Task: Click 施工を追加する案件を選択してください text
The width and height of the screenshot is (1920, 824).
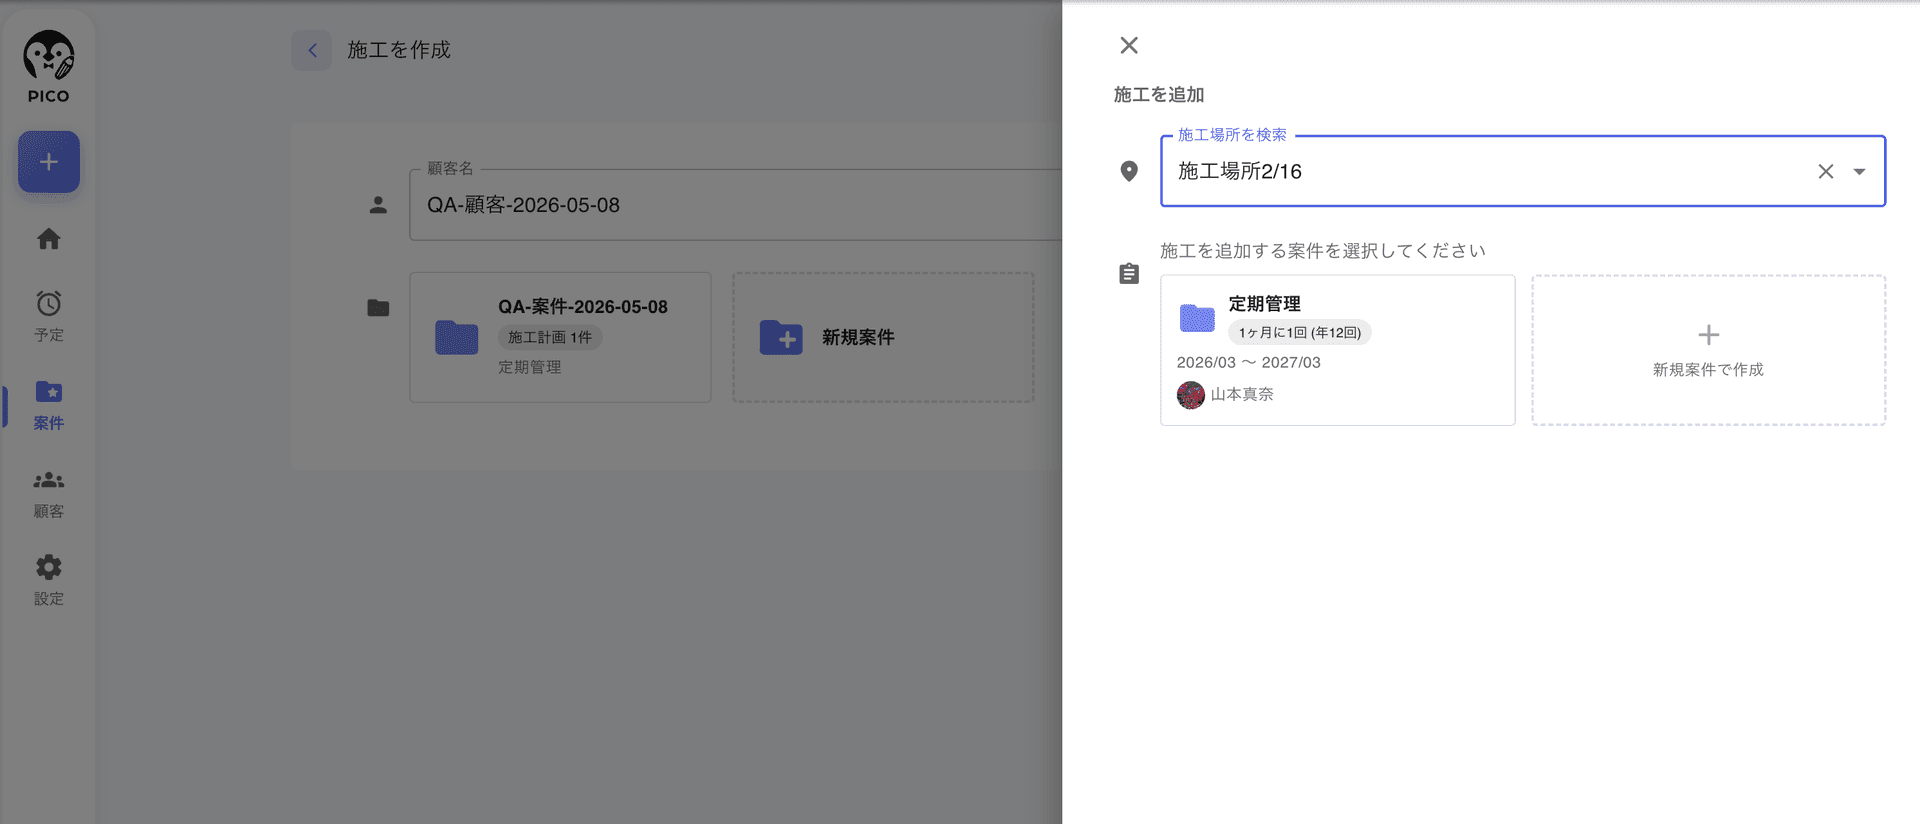Action: click(1323, 251)
